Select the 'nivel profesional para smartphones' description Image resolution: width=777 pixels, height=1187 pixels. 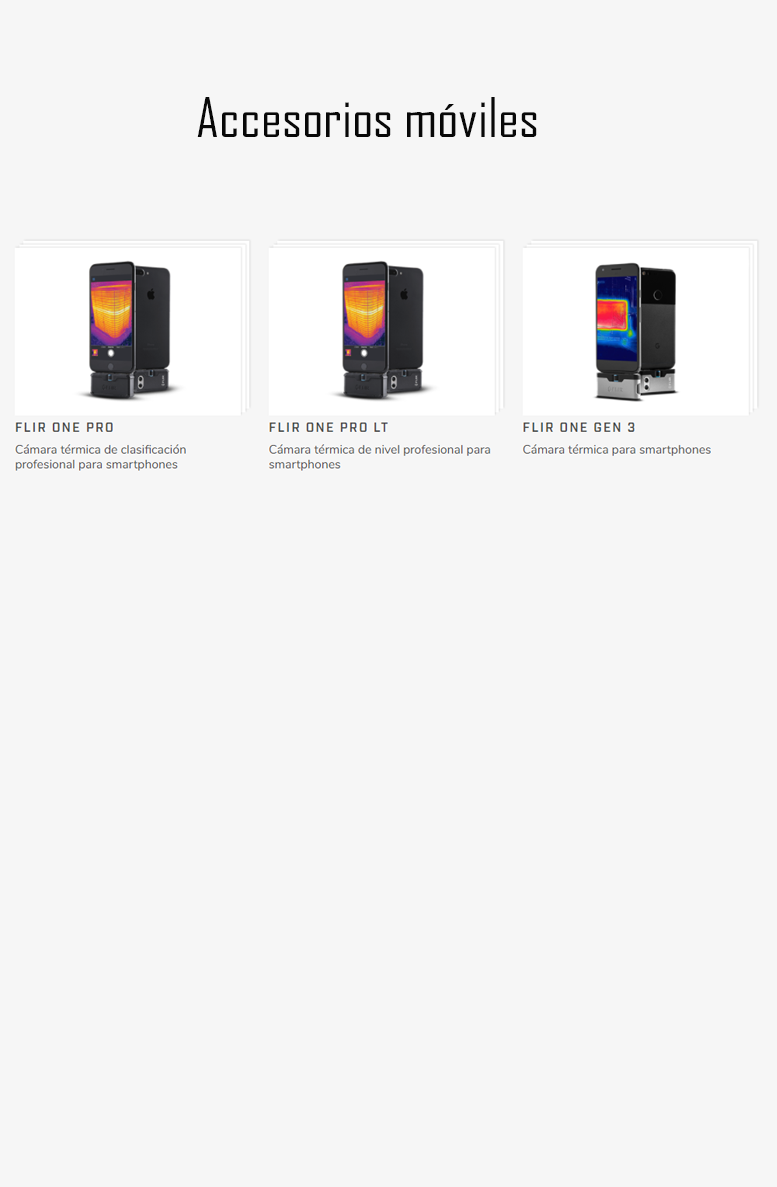point(379,457)
